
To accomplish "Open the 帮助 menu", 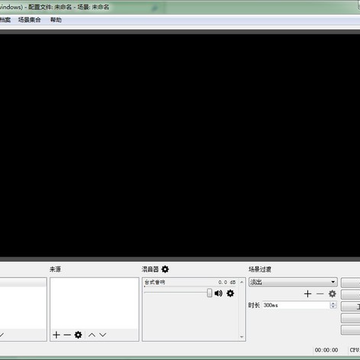I will (x=56, y=20).
